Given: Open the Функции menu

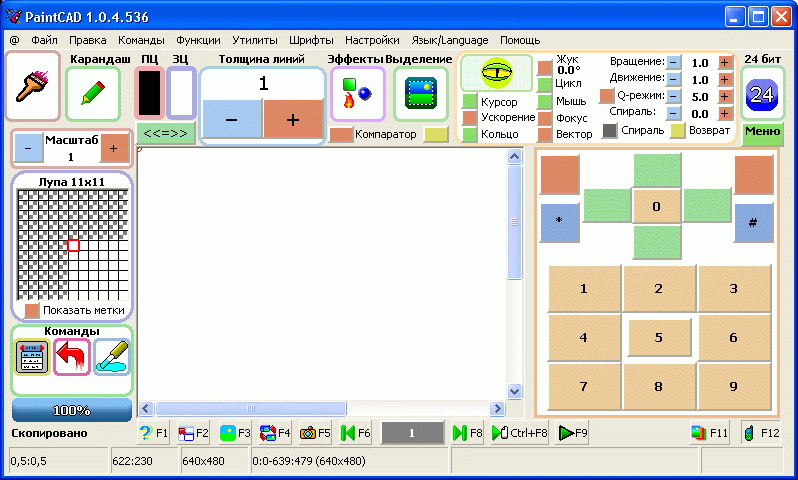Looking at the screenshot, I should pos(198,40).
